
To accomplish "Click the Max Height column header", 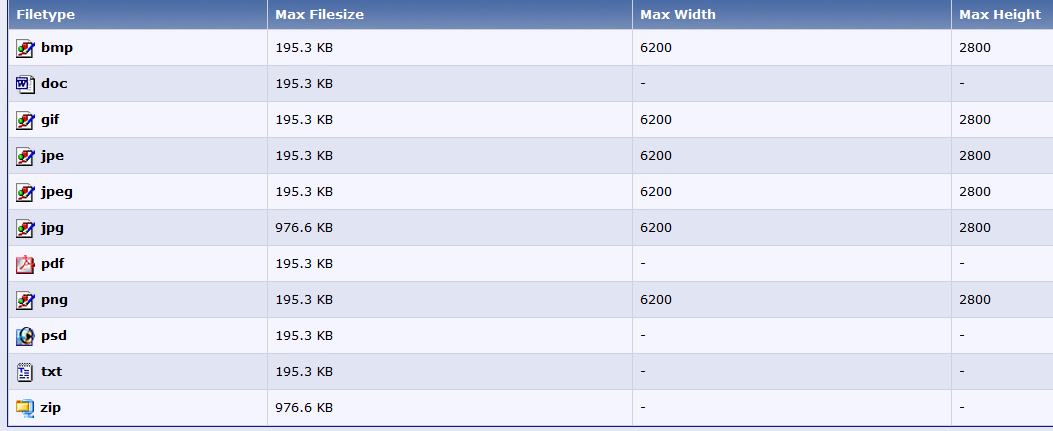I will (x=1002, y=14).
